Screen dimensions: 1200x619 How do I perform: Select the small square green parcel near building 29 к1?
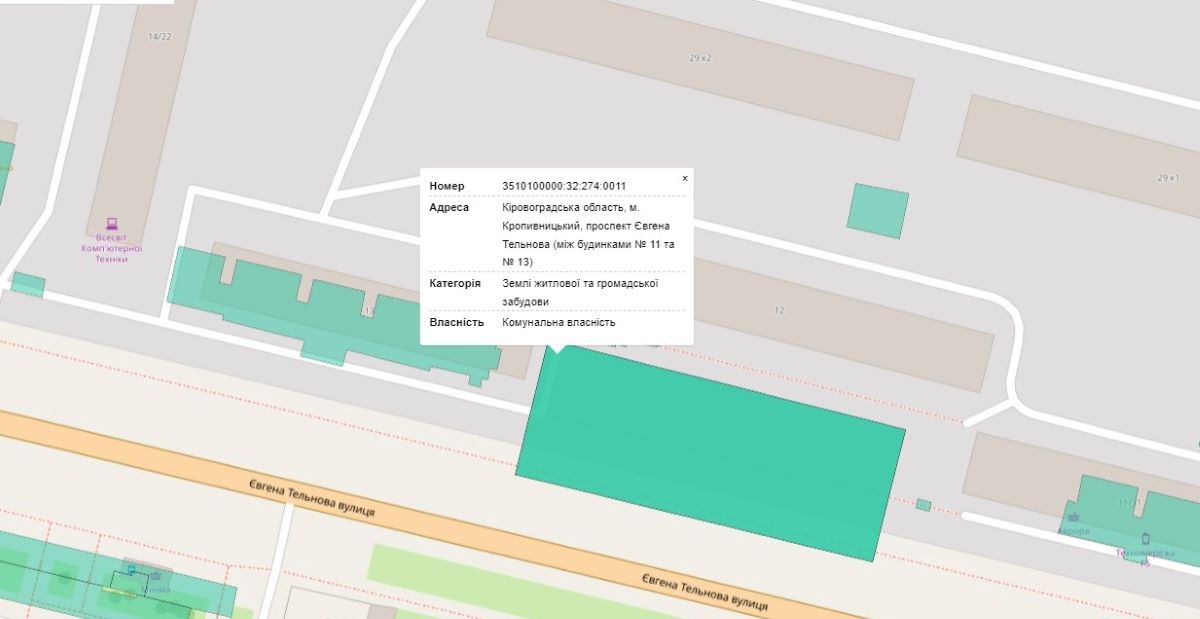(878, 211)
